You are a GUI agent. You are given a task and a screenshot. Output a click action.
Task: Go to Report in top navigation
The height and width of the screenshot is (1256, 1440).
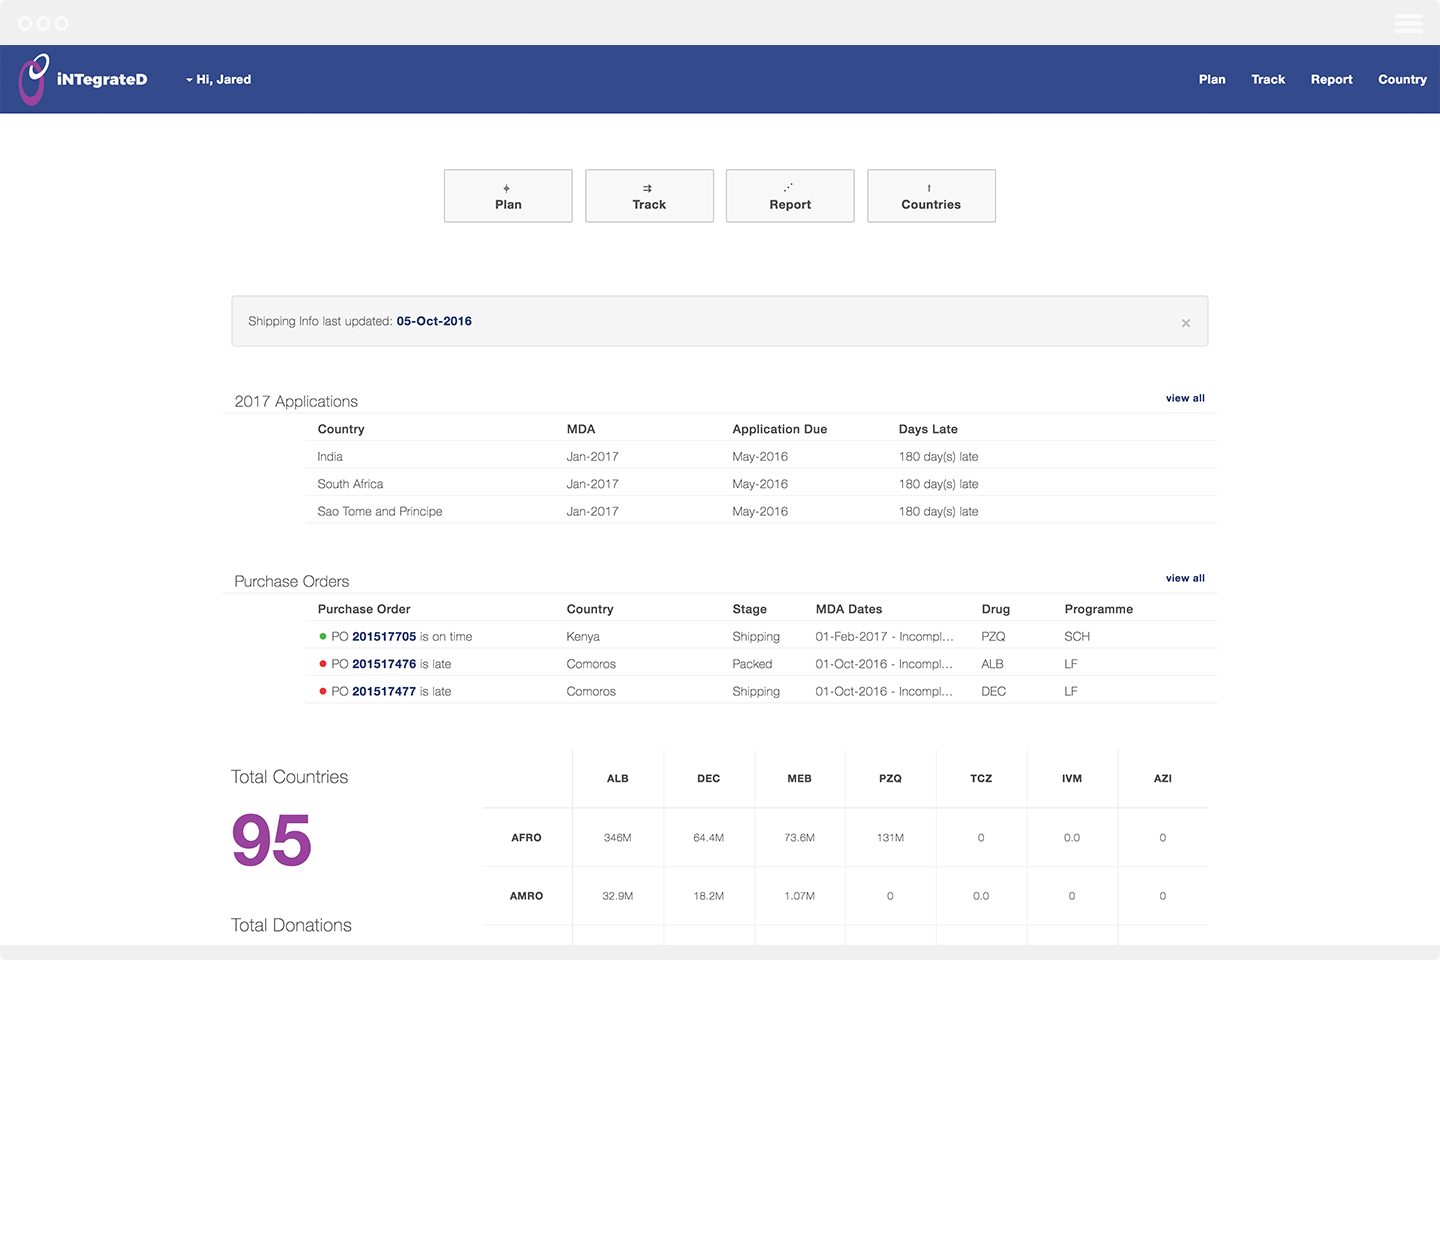(1331, 80)
